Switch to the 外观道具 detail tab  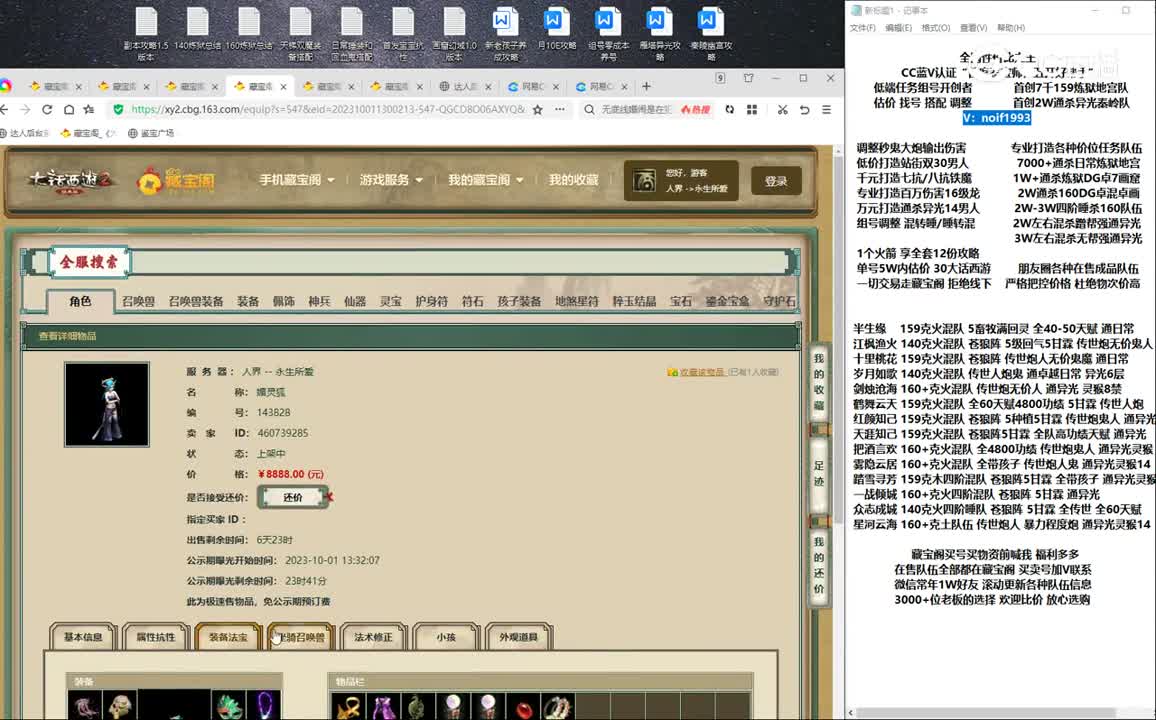(518, 637)
